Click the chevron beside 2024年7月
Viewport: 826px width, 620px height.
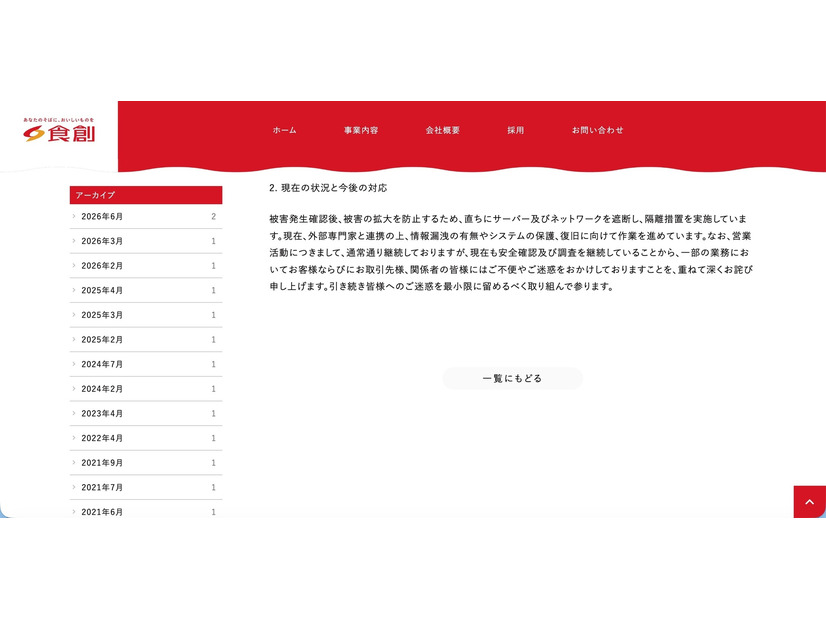74,364
